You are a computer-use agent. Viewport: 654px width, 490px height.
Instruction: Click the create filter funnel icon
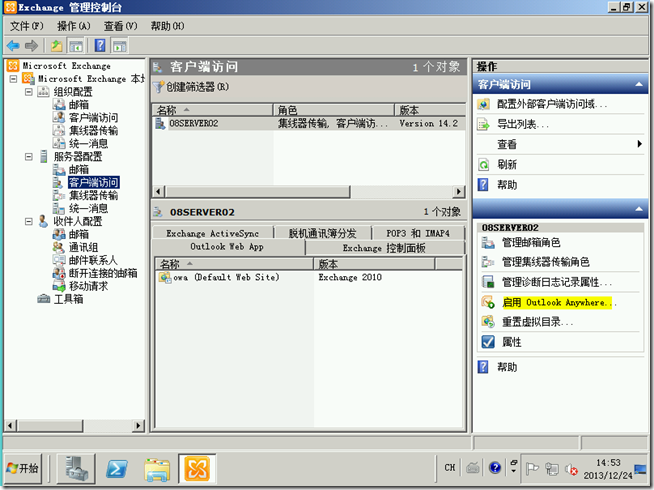158,87
